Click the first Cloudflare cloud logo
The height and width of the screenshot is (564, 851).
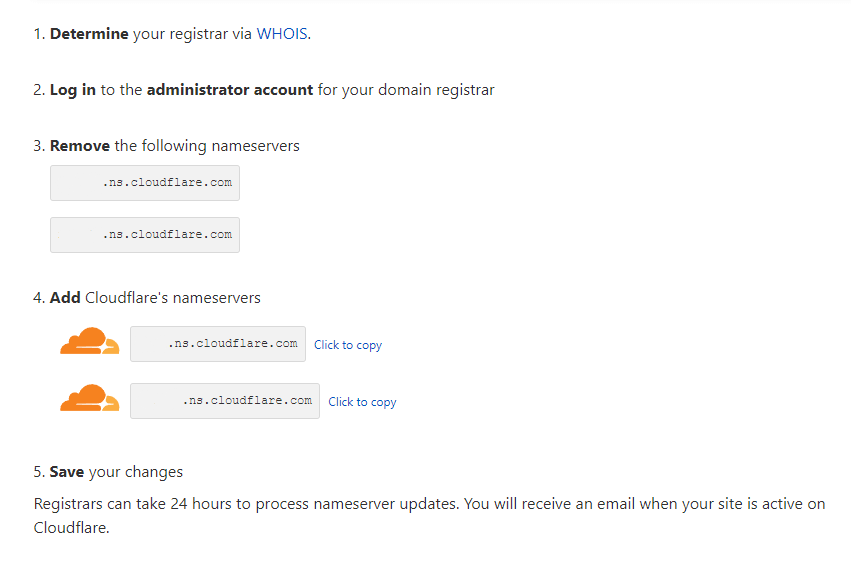tap(90, 341)
